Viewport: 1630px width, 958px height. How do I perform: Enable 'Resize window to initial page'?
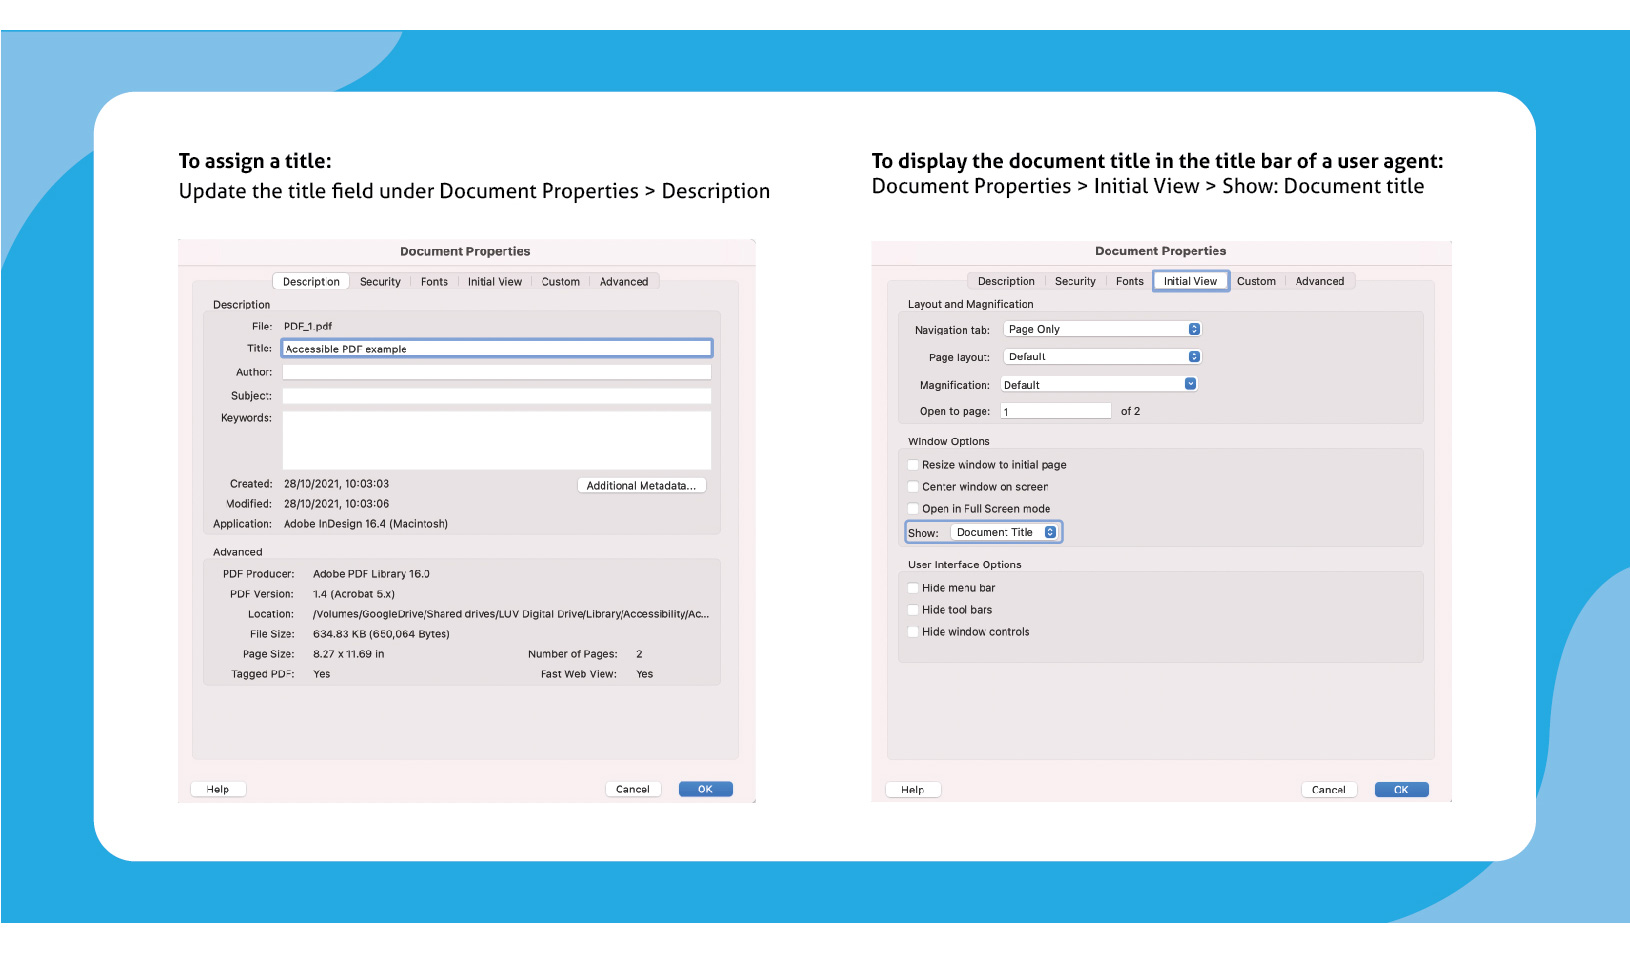(x=913, y=464)
